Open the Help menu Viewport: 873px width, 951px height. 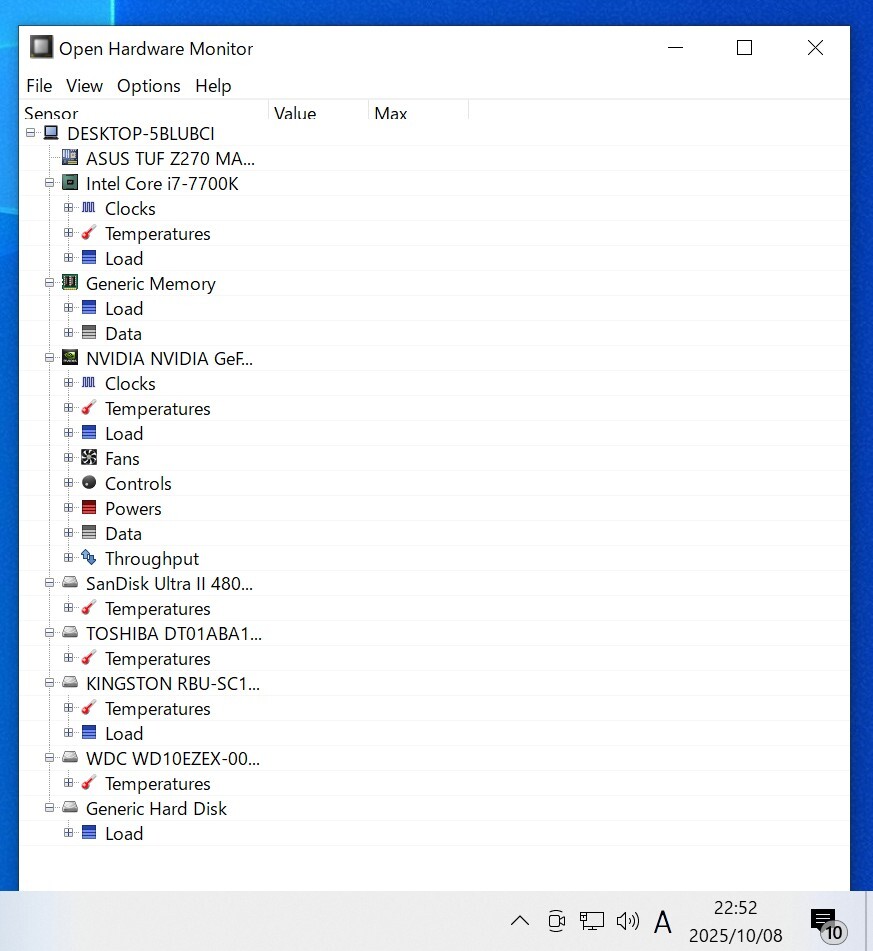click(213, 86)
